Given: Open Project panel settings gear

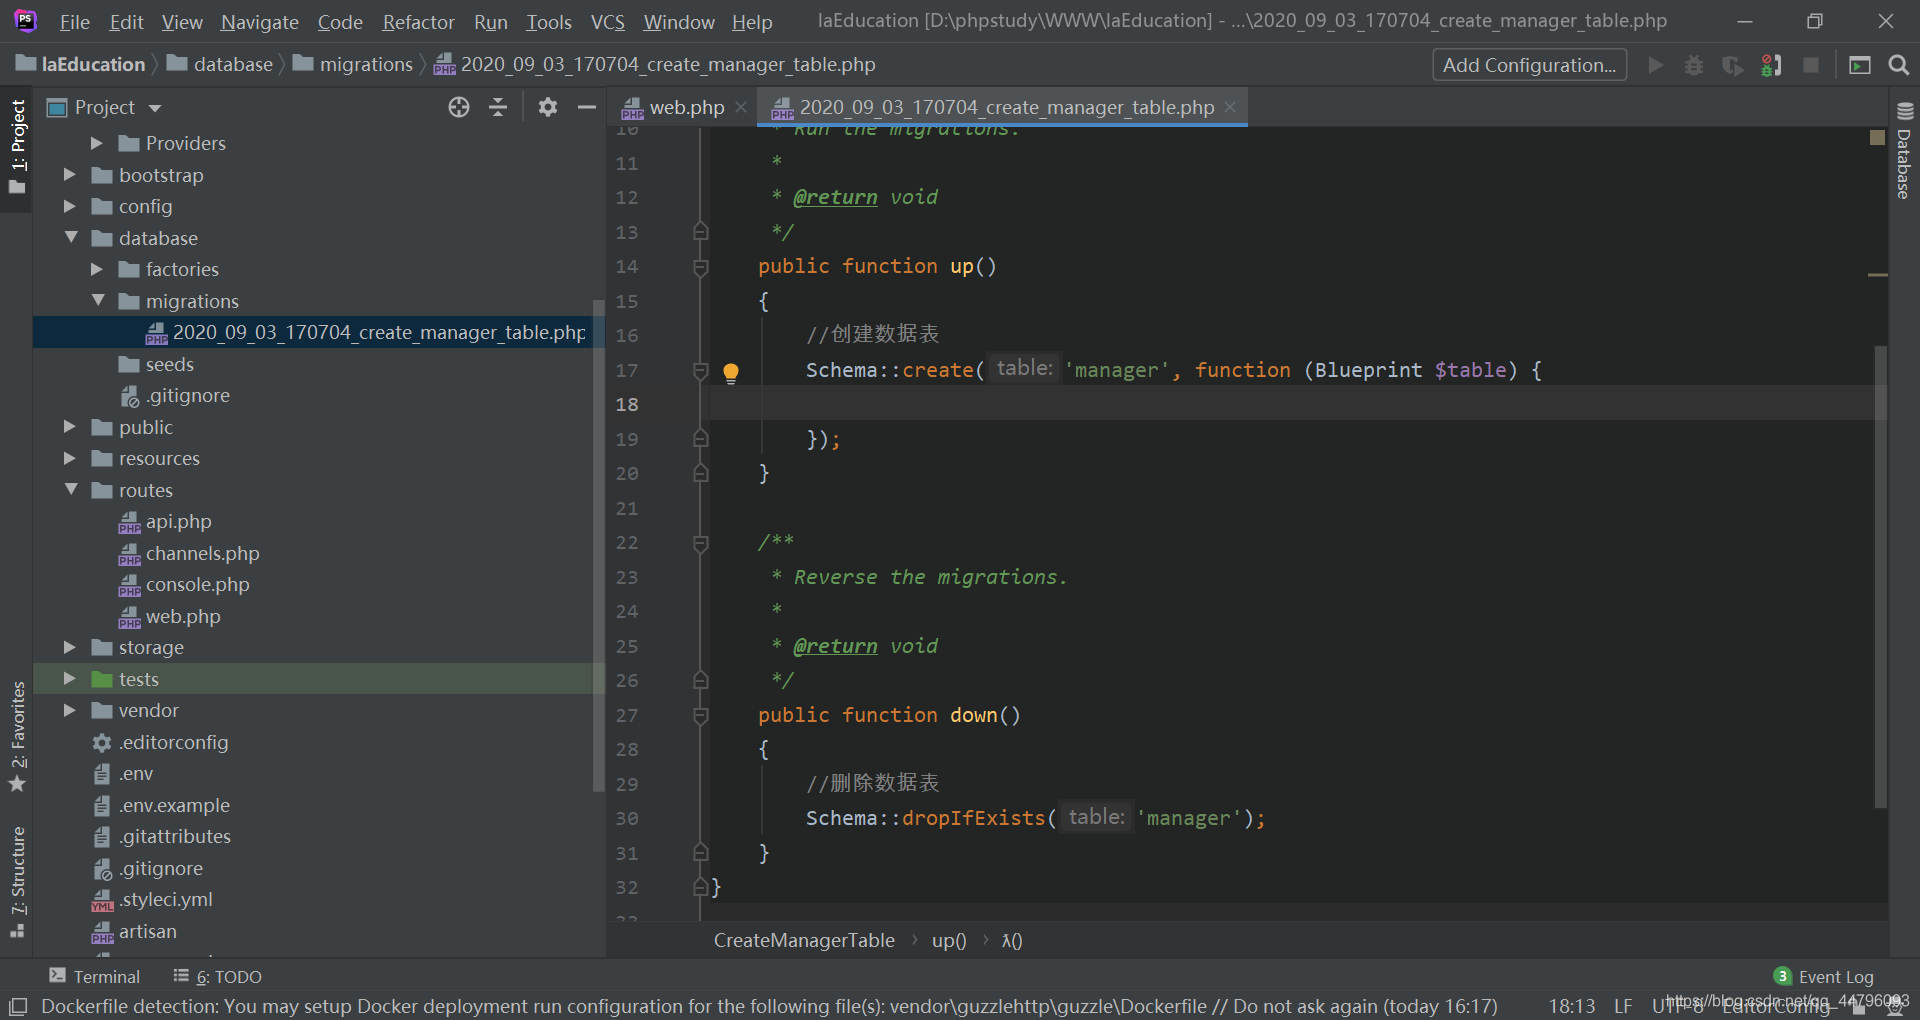Looking at the screenshot, I should click(547, 107).
